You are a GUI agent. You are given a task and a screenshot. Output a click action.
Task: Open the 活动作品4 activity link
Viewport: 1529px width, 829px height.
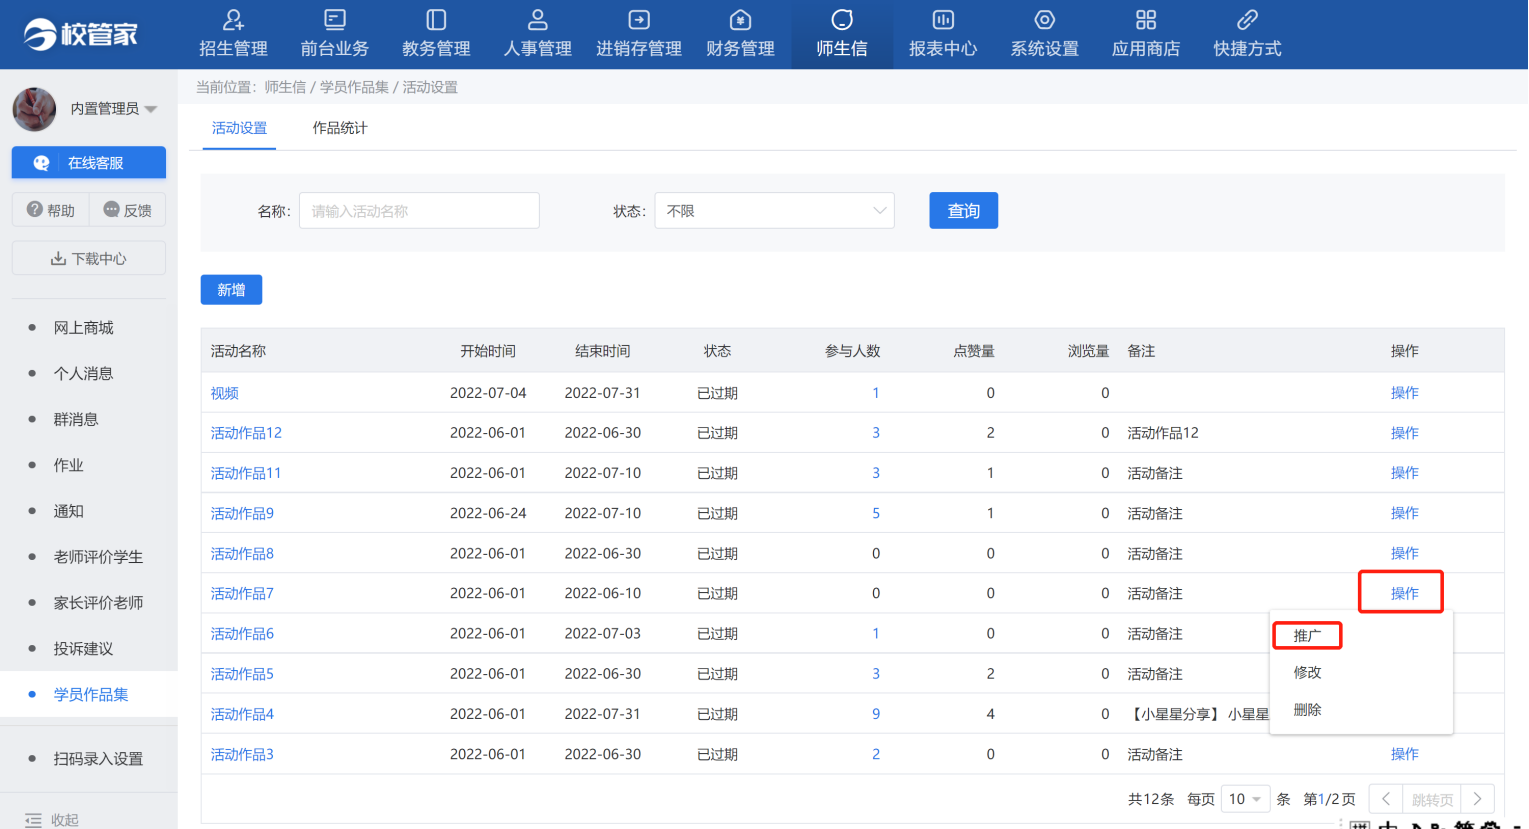[x=242, y=714]
